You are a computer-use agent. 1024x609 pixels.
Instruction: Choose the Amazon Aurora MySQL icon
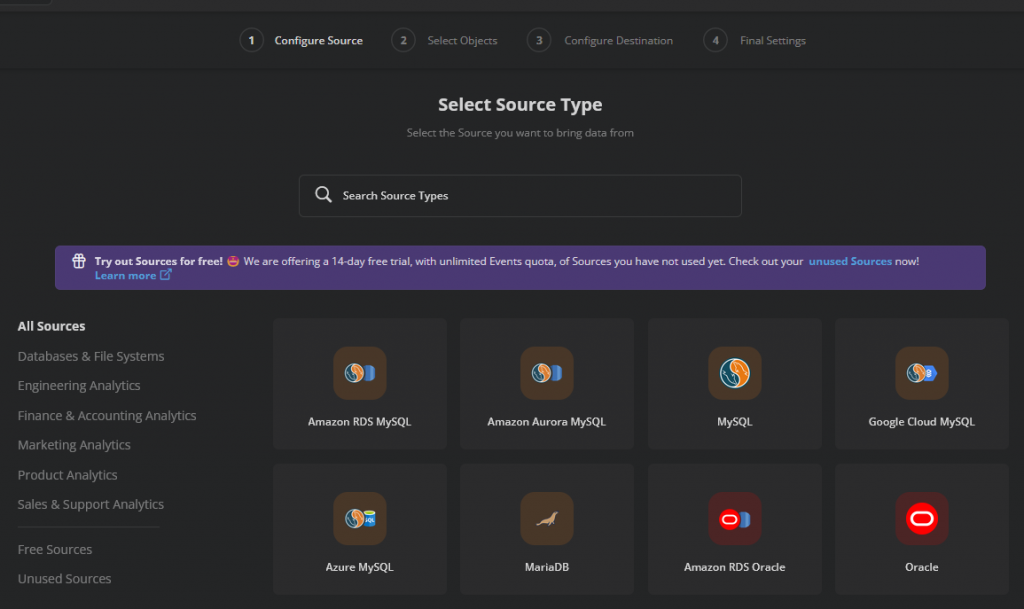(x=547, y=373)
